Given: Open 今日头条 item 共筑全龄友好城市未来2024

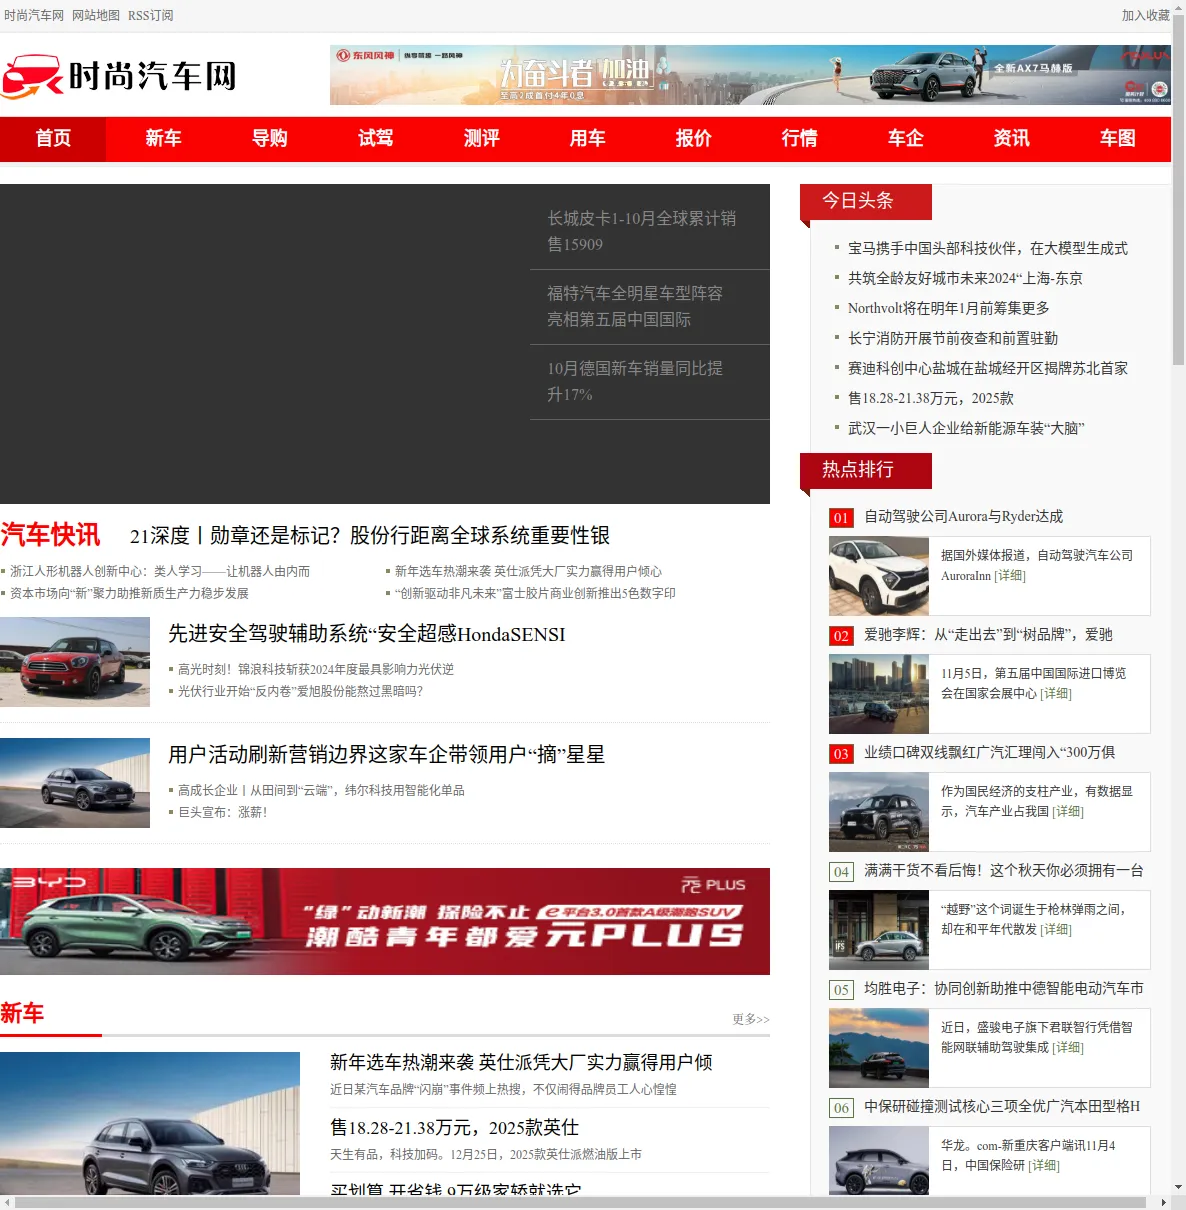Looking at the screenshot, I should (x=965, y=279).
